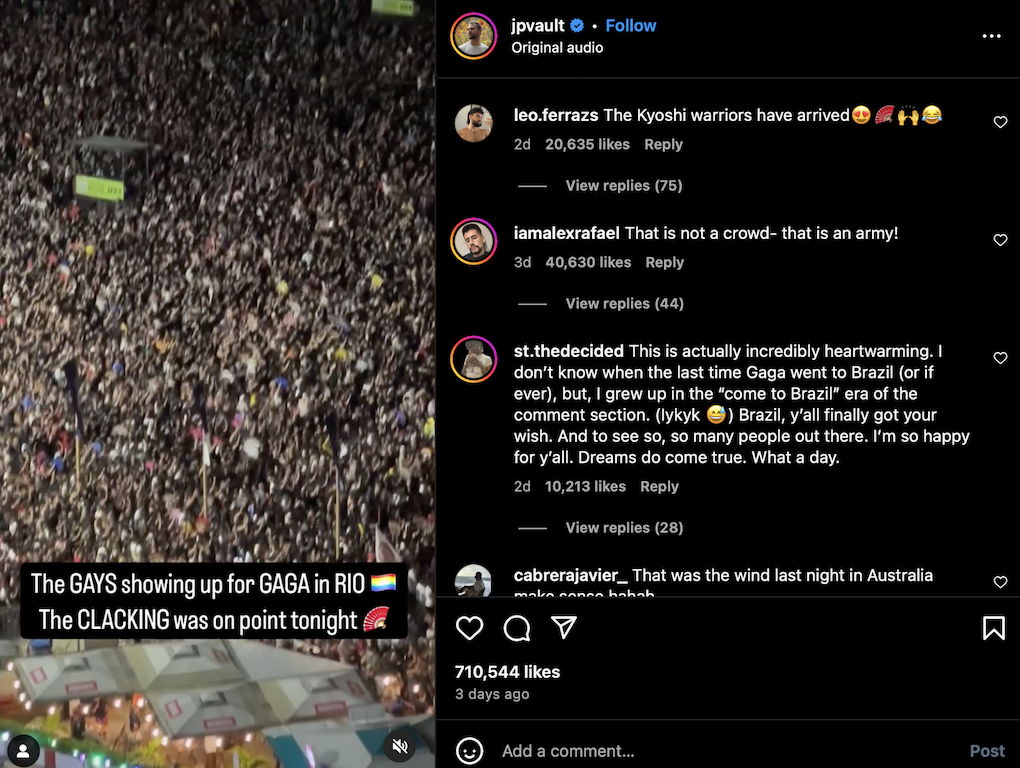The width and height of the screenshot is (1020, 768).
Task: Expand View replies (44)
Action: (624, 304)
